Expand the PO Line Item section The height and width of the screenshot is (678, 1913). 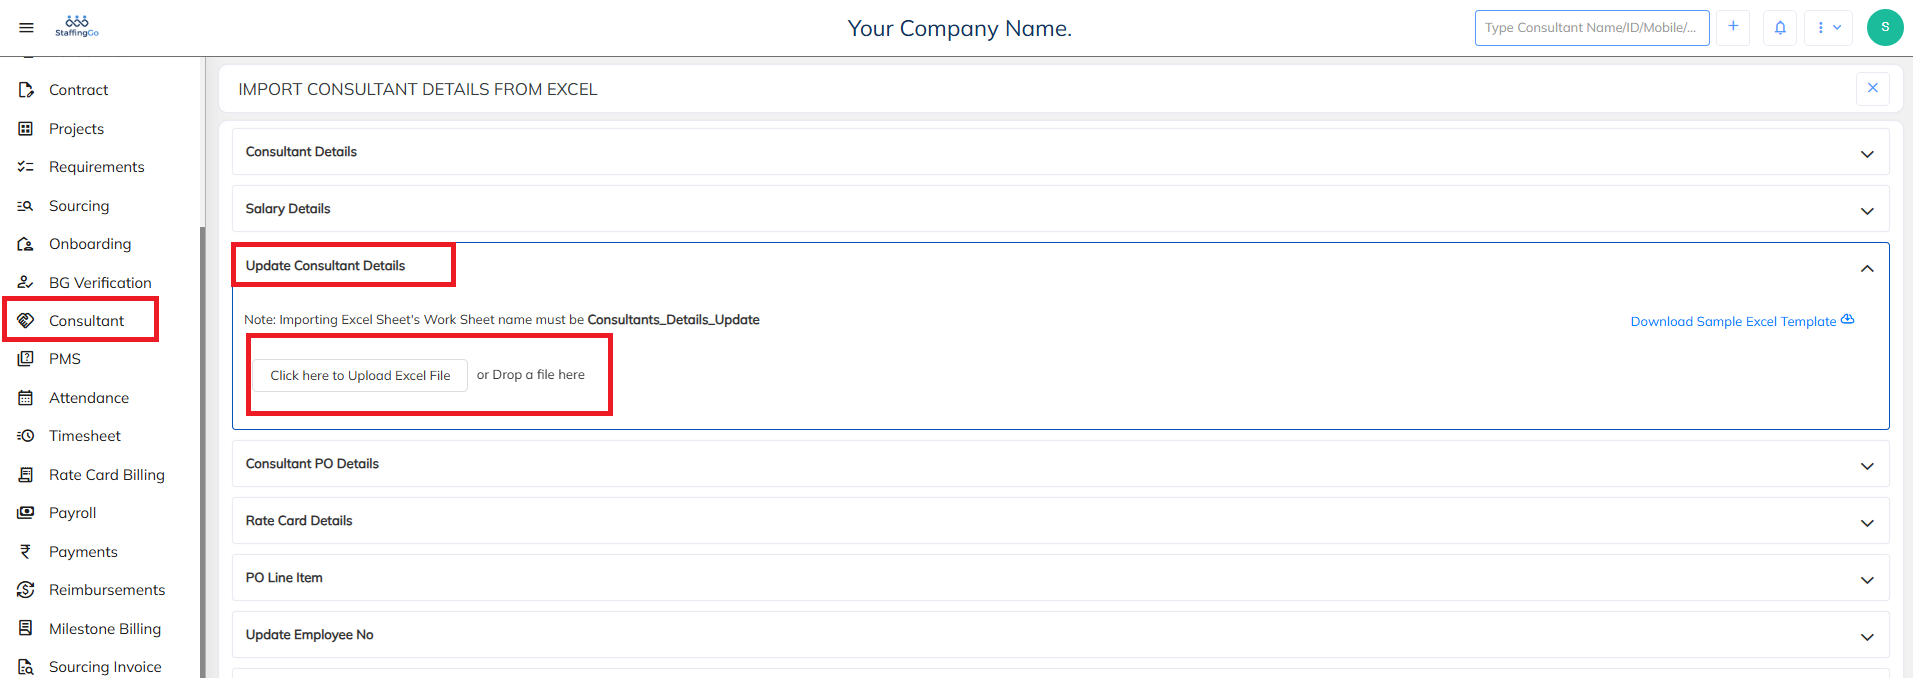[x=1866, y=580]
